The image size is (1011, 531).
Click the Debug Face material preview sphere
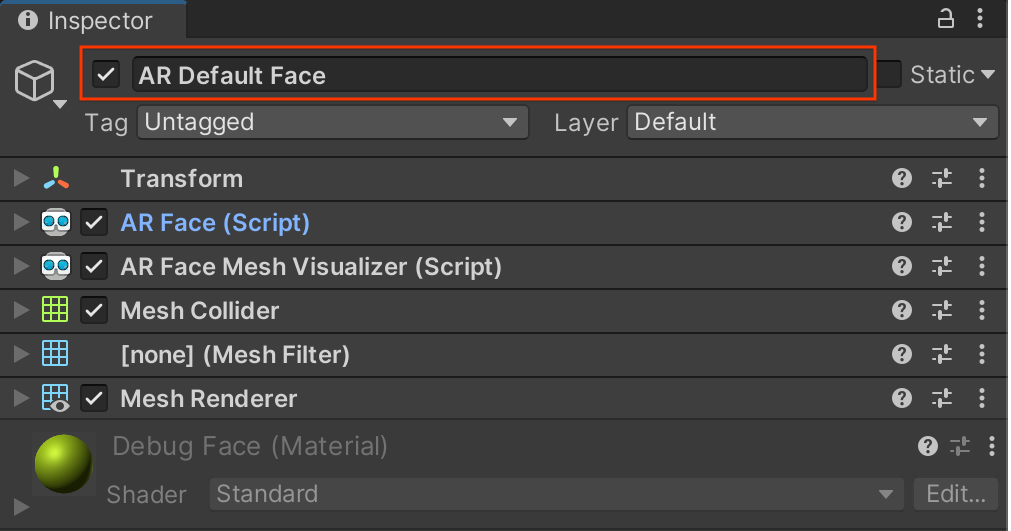[x=63, y=463]
